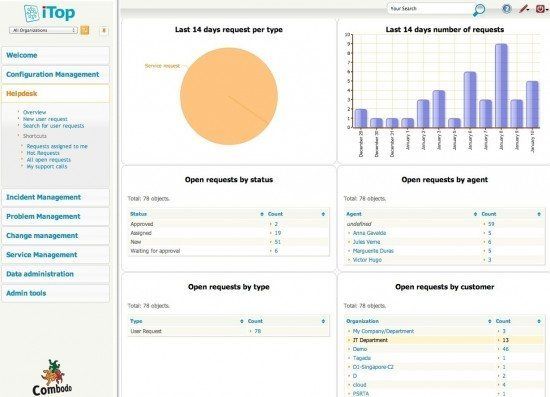This screenshot has width=550, height=397.
Task: Sort by the Organization column header
Action: click(362, 321)
